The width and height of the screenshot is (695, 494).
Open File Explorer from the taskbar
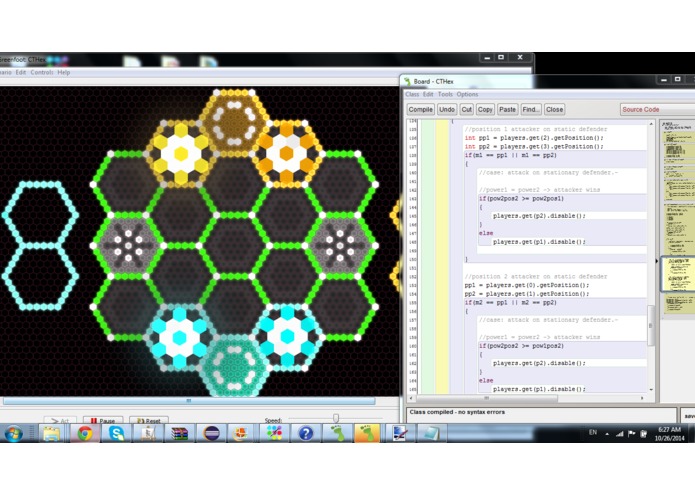point(52,433)
